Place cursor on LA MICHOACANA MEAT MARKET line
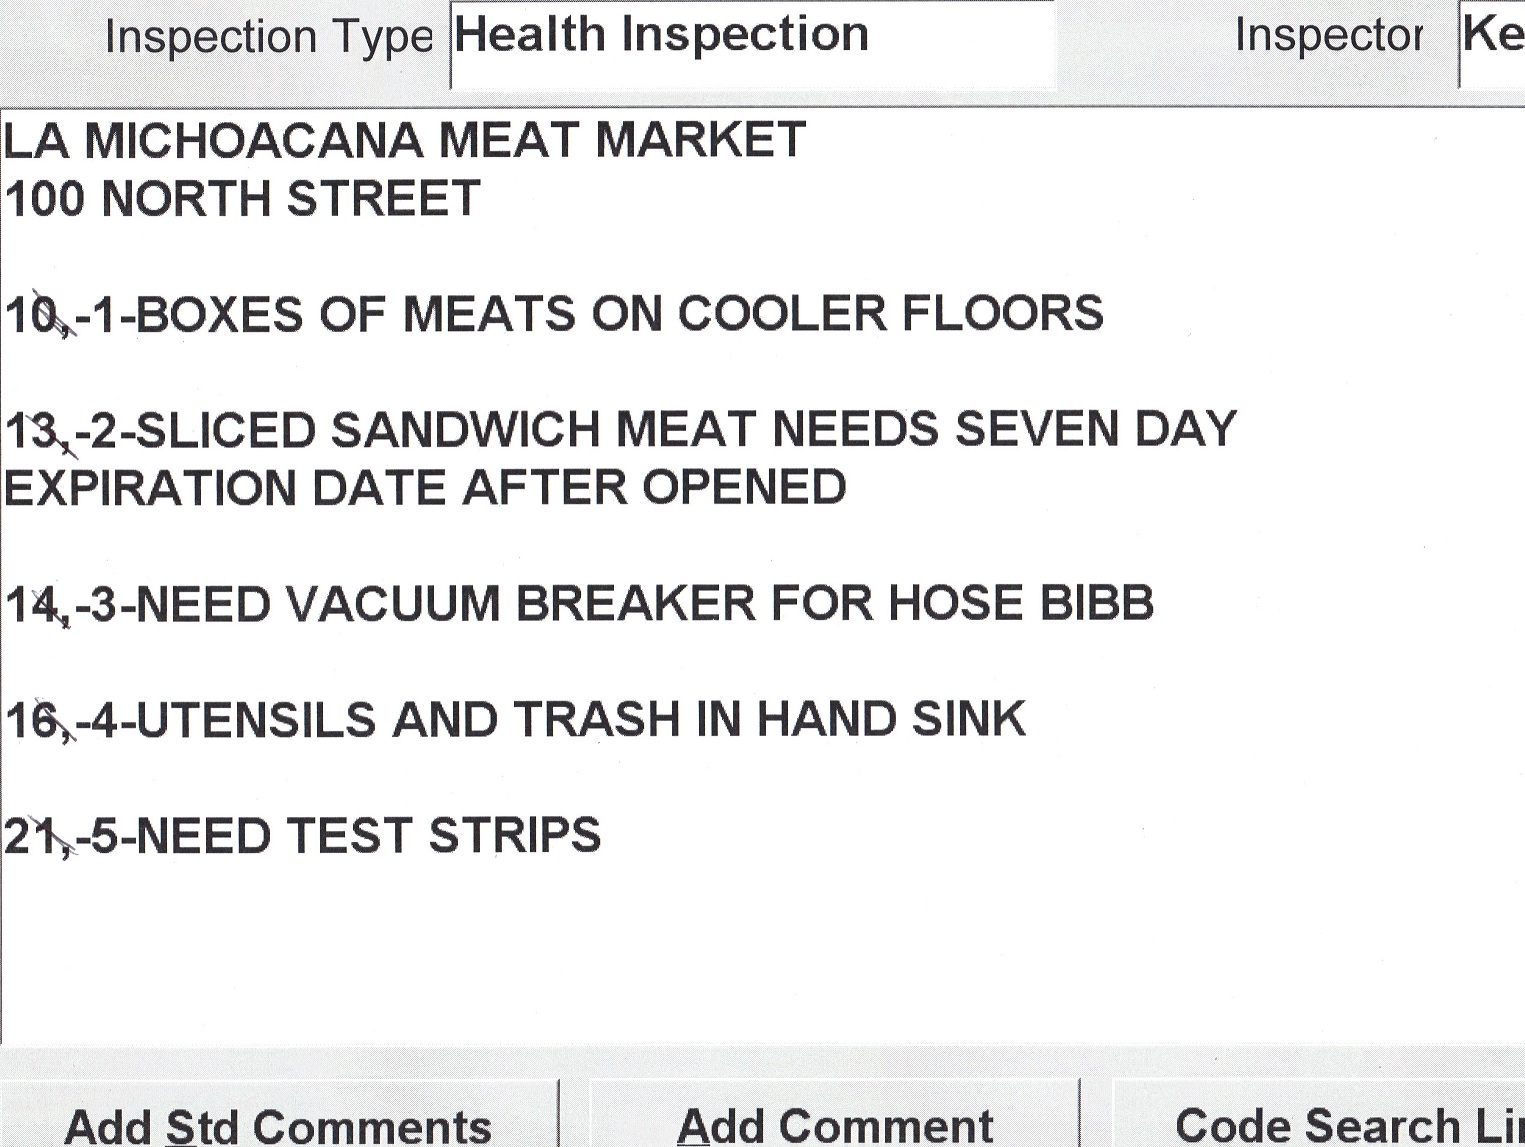1525x1147 pixels. tap(404, 140)
